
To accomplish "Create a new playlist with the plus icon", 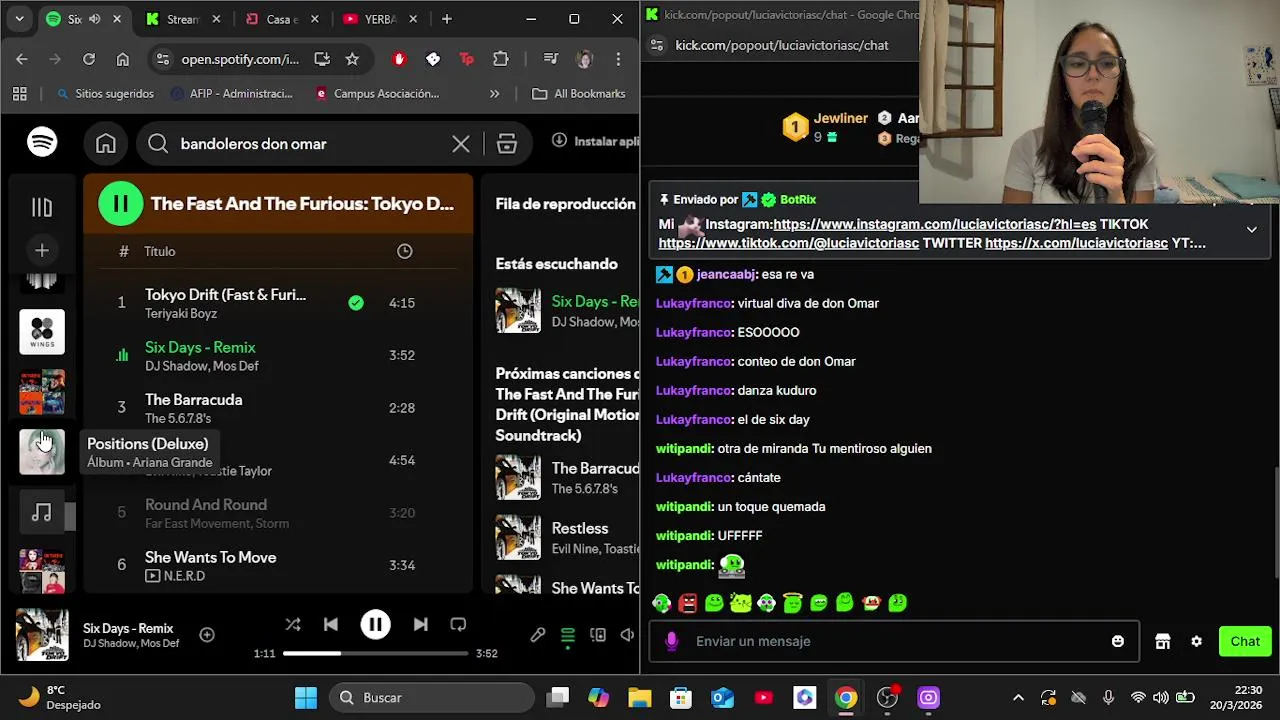I will click(x=42, y=250).
